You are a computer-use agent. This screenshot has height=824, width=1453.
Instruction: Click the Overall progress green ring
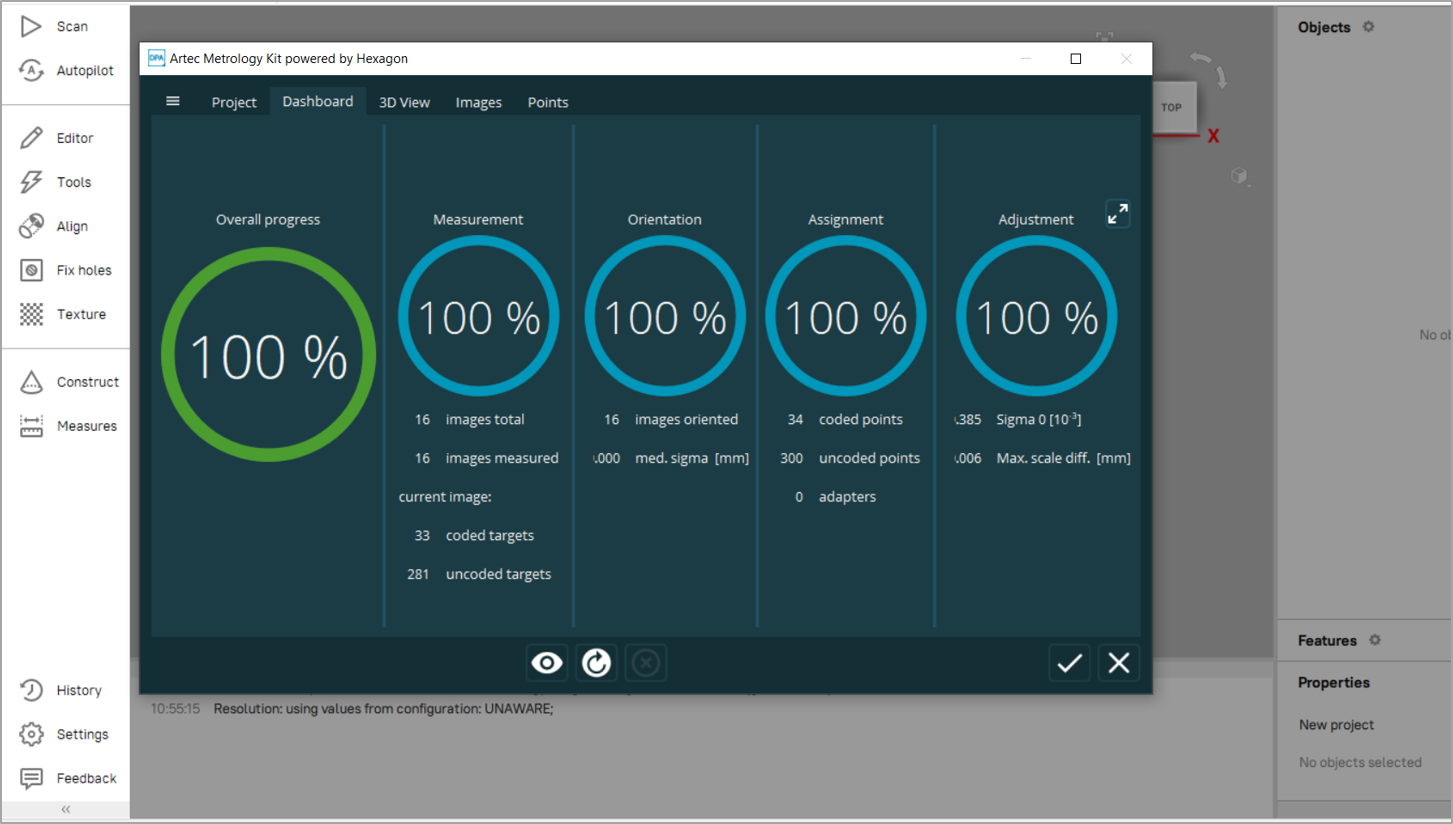268,354
